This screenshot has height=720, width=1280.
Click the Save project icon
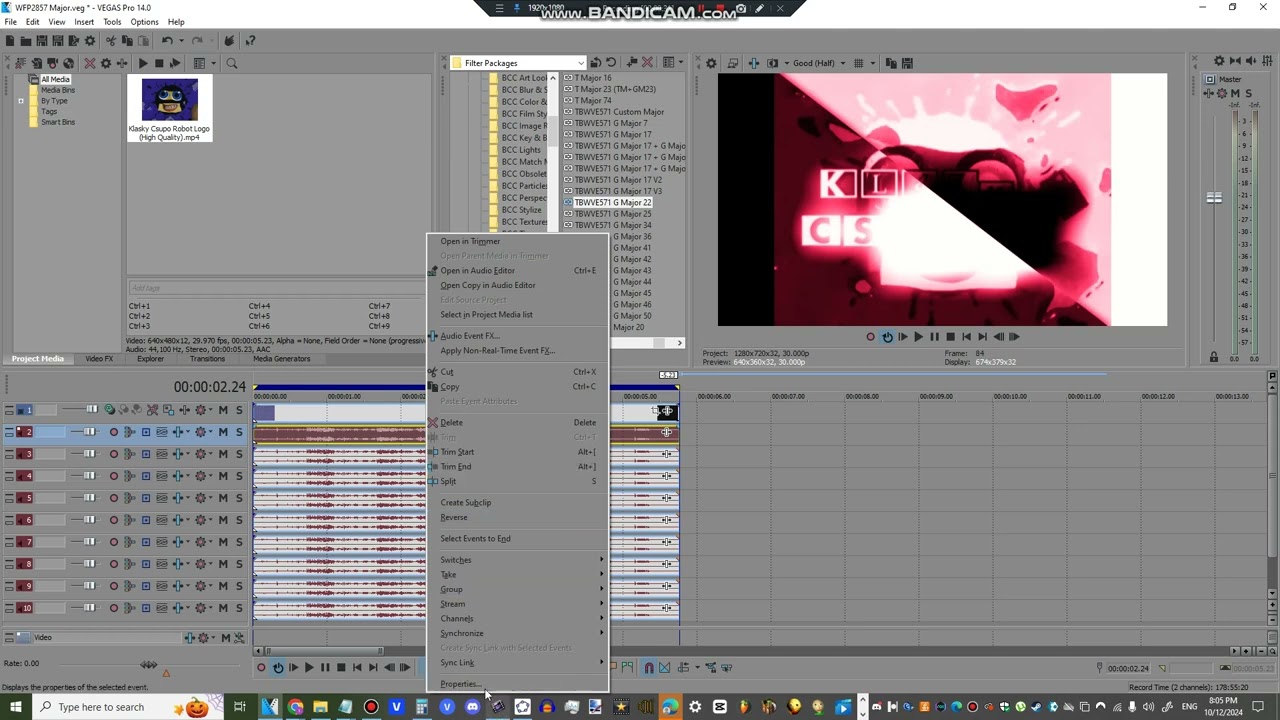42,41
